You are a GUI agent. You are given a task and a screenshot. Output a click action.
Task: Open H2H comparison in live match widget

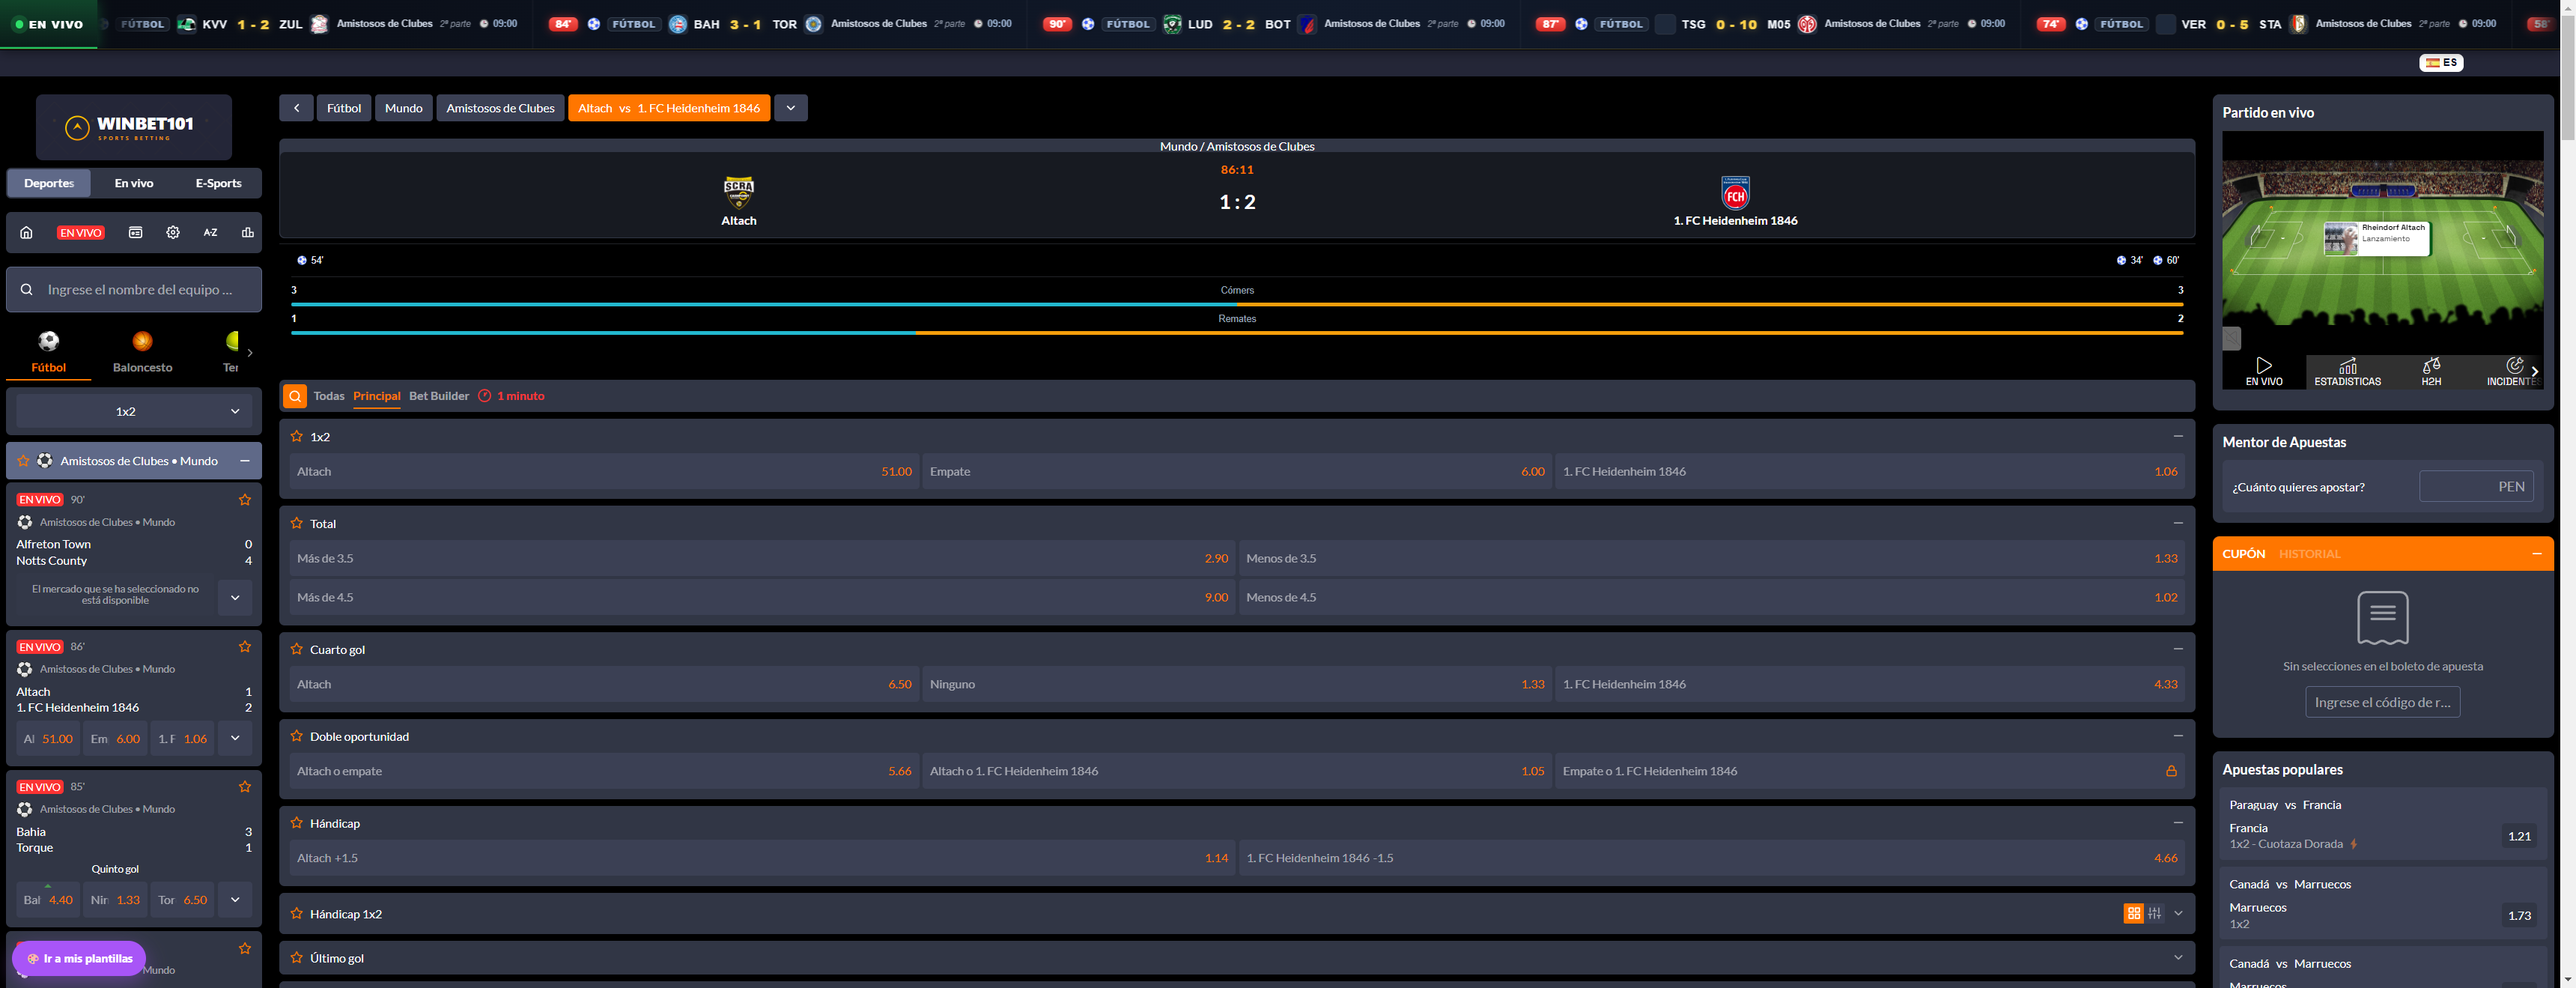2431,372
